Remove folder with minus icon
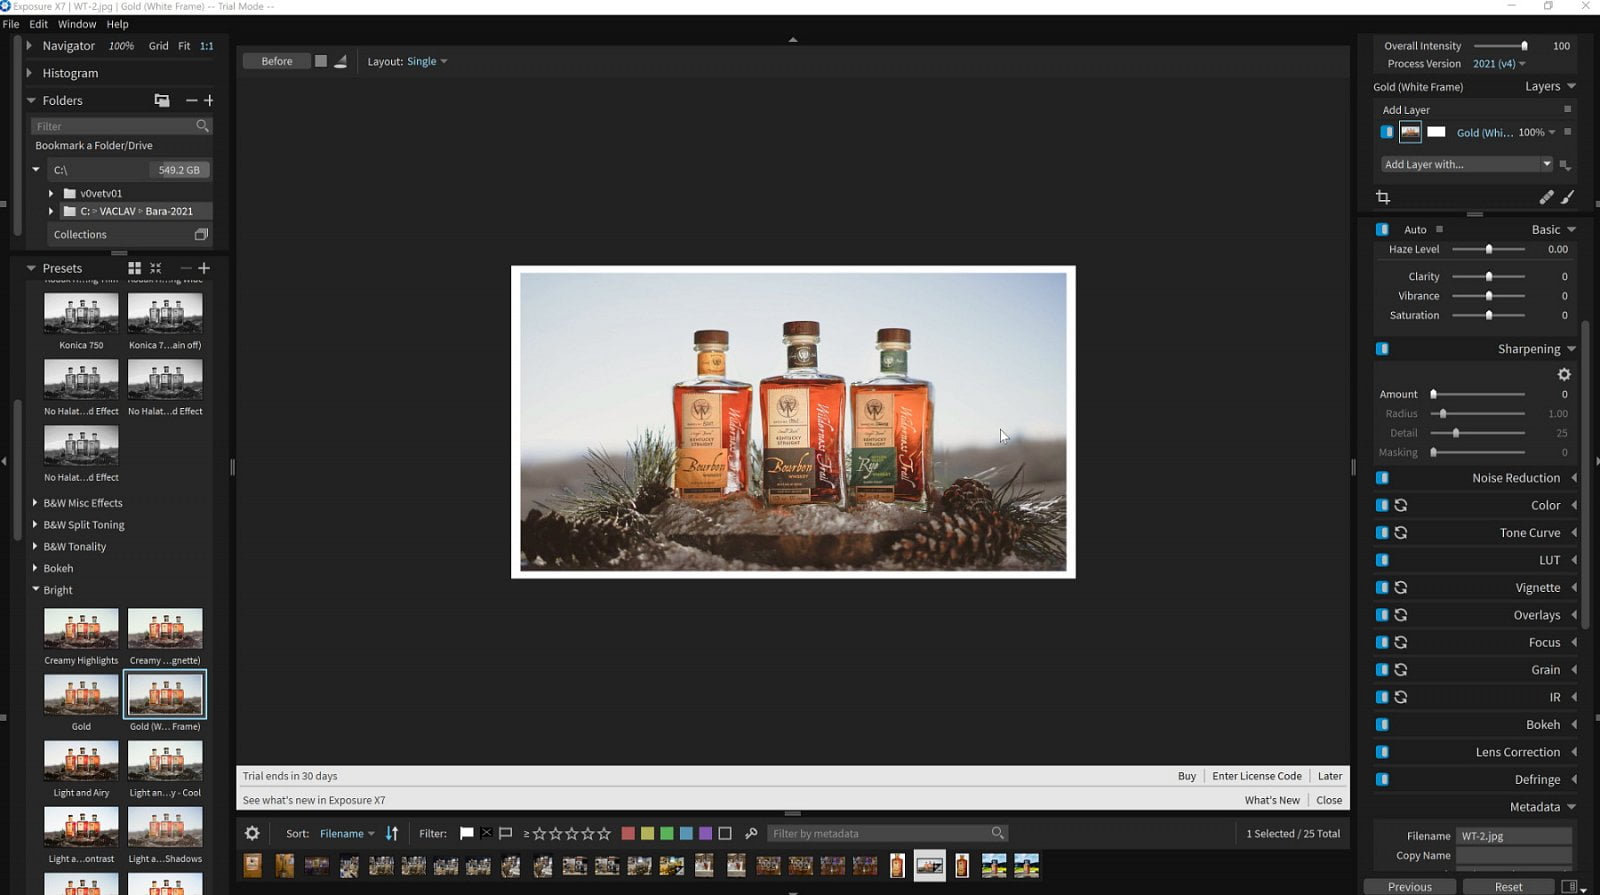The width and height of the screenshot is (1600, 895). click(x=191, y=100)
